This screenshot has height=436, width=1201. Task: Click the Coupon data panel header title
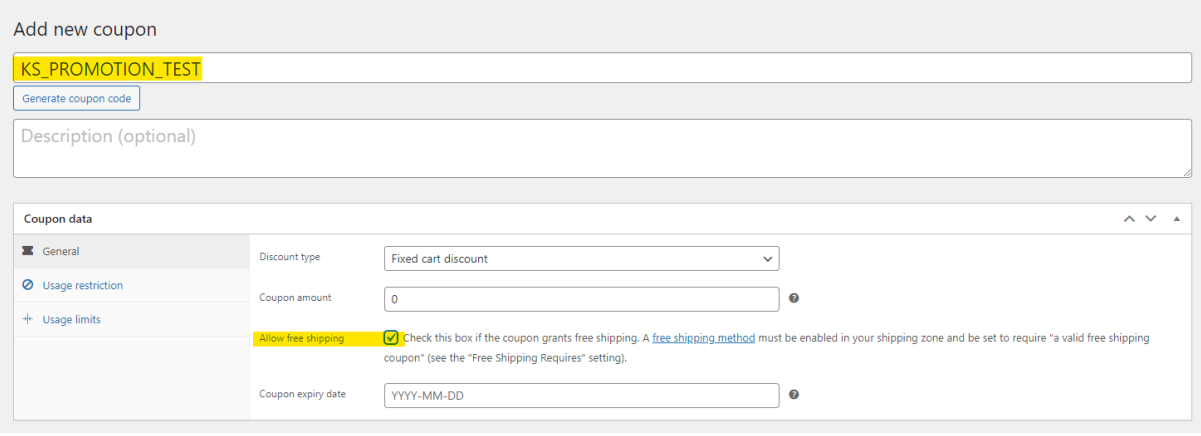click(58, 218)
